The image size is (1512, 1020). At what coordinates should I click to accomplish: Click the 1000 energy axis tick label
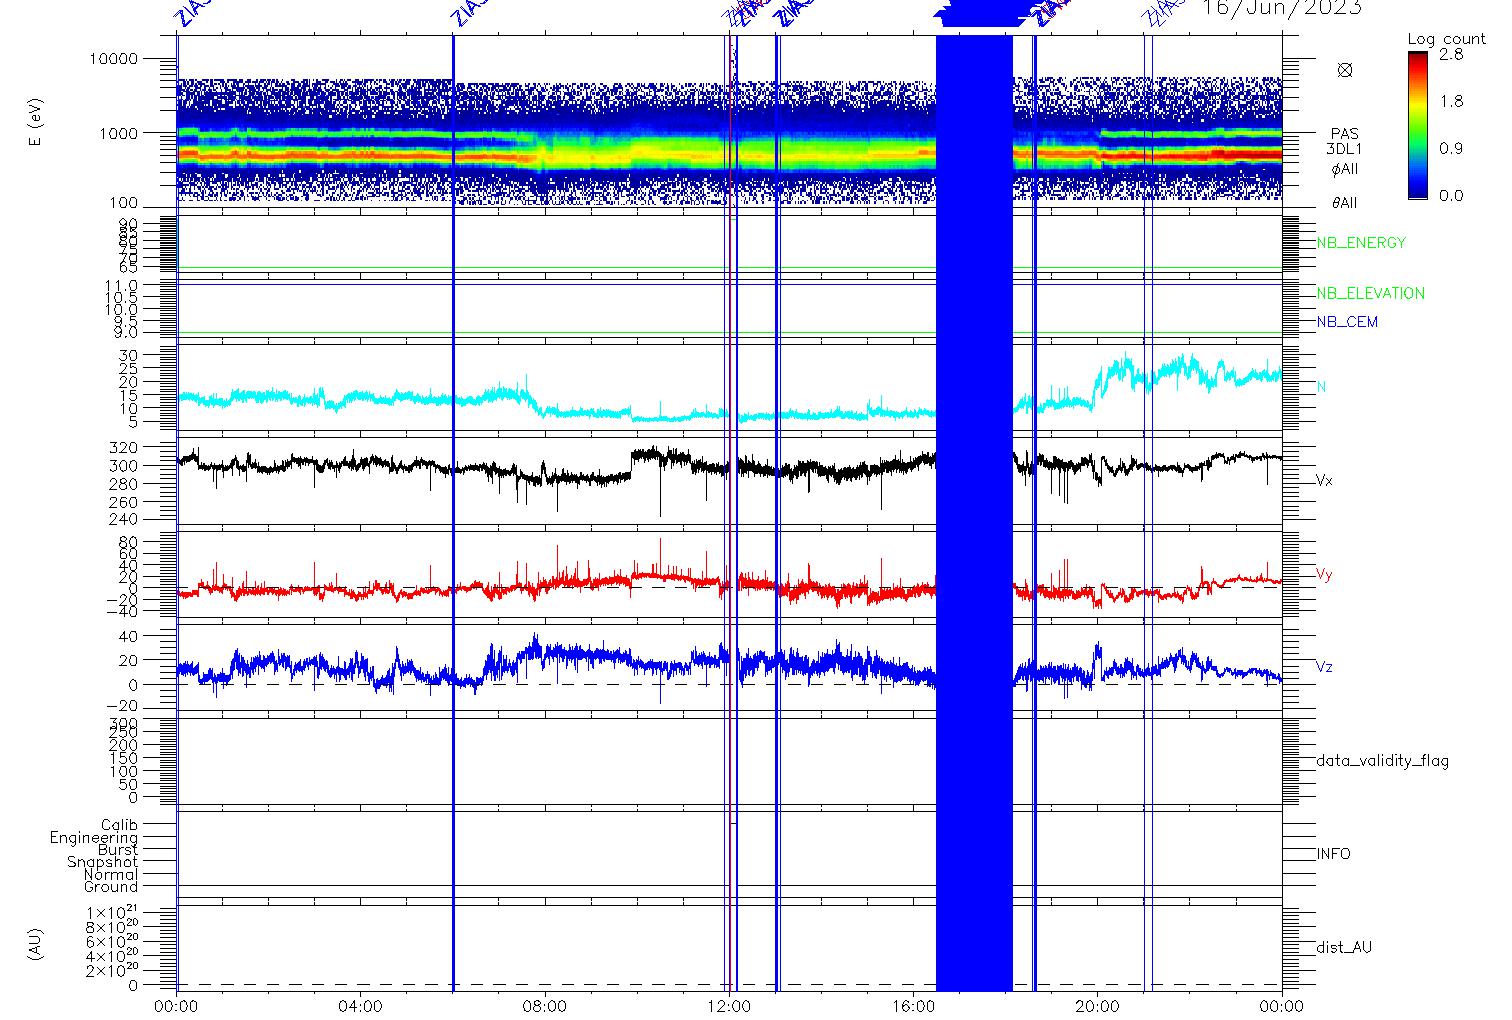(118, 132)
